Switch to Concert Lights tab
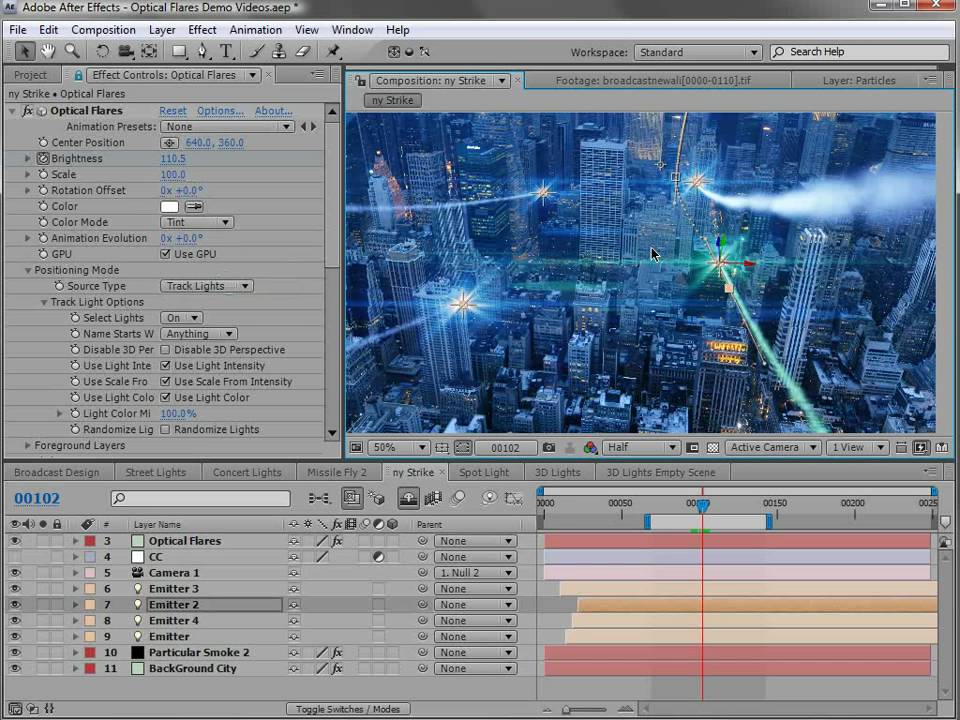Viewport: 960px width, 720px height. point(247,472)
